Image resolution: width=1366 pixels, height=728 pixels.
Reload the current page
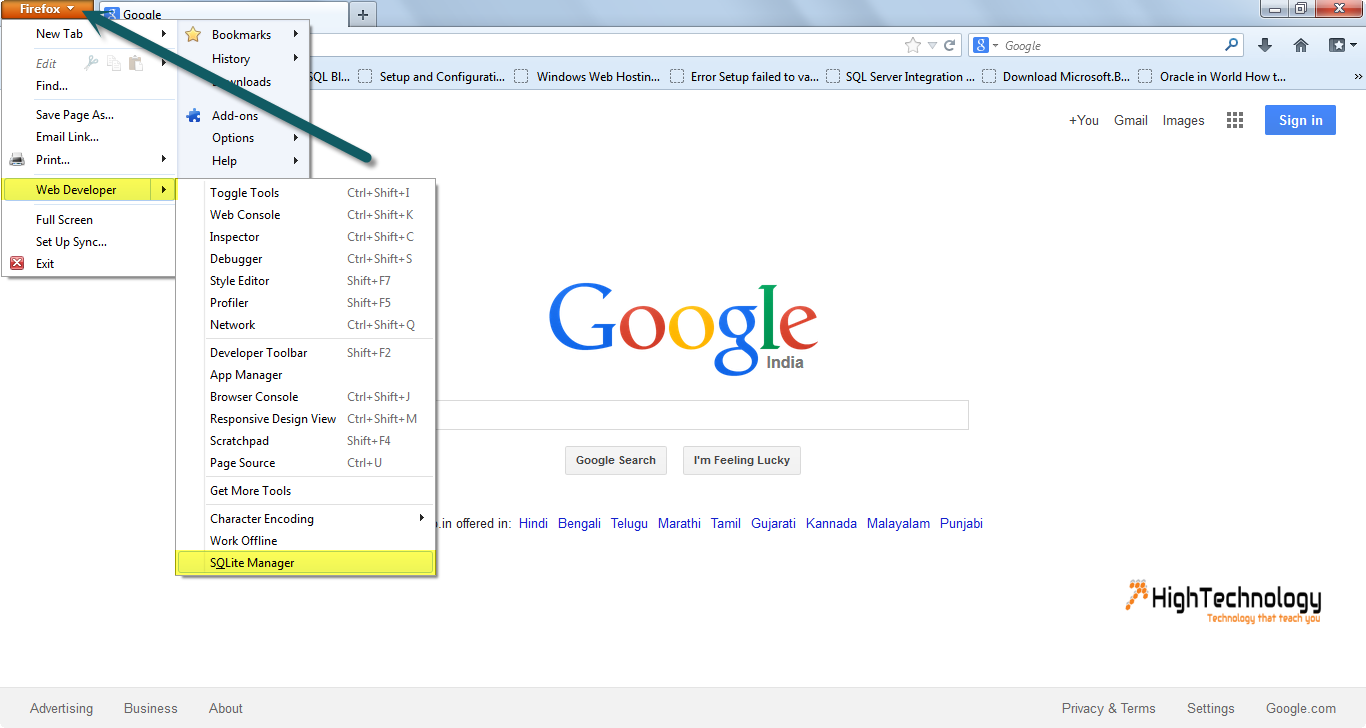[949, 45]
